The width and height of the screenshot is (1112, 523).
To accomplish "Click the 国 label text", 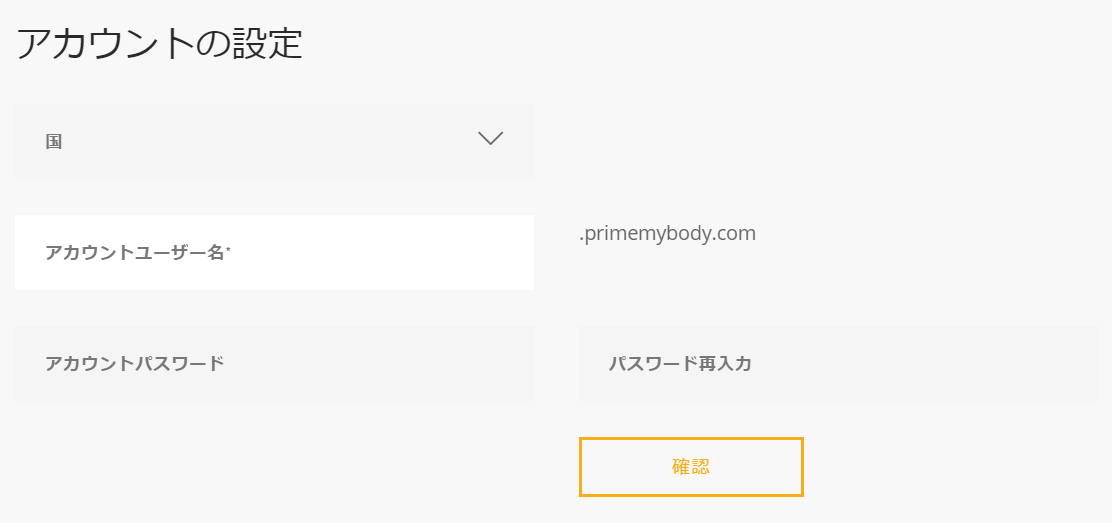I will click(54, 142).
